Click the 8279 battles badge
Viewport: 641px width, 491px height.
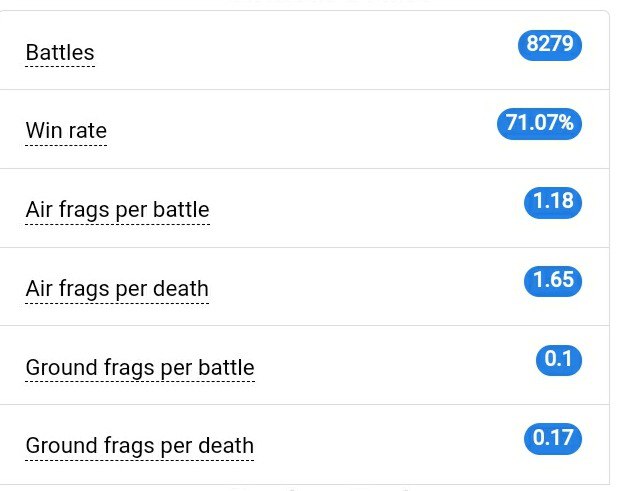tap(550, 45)
